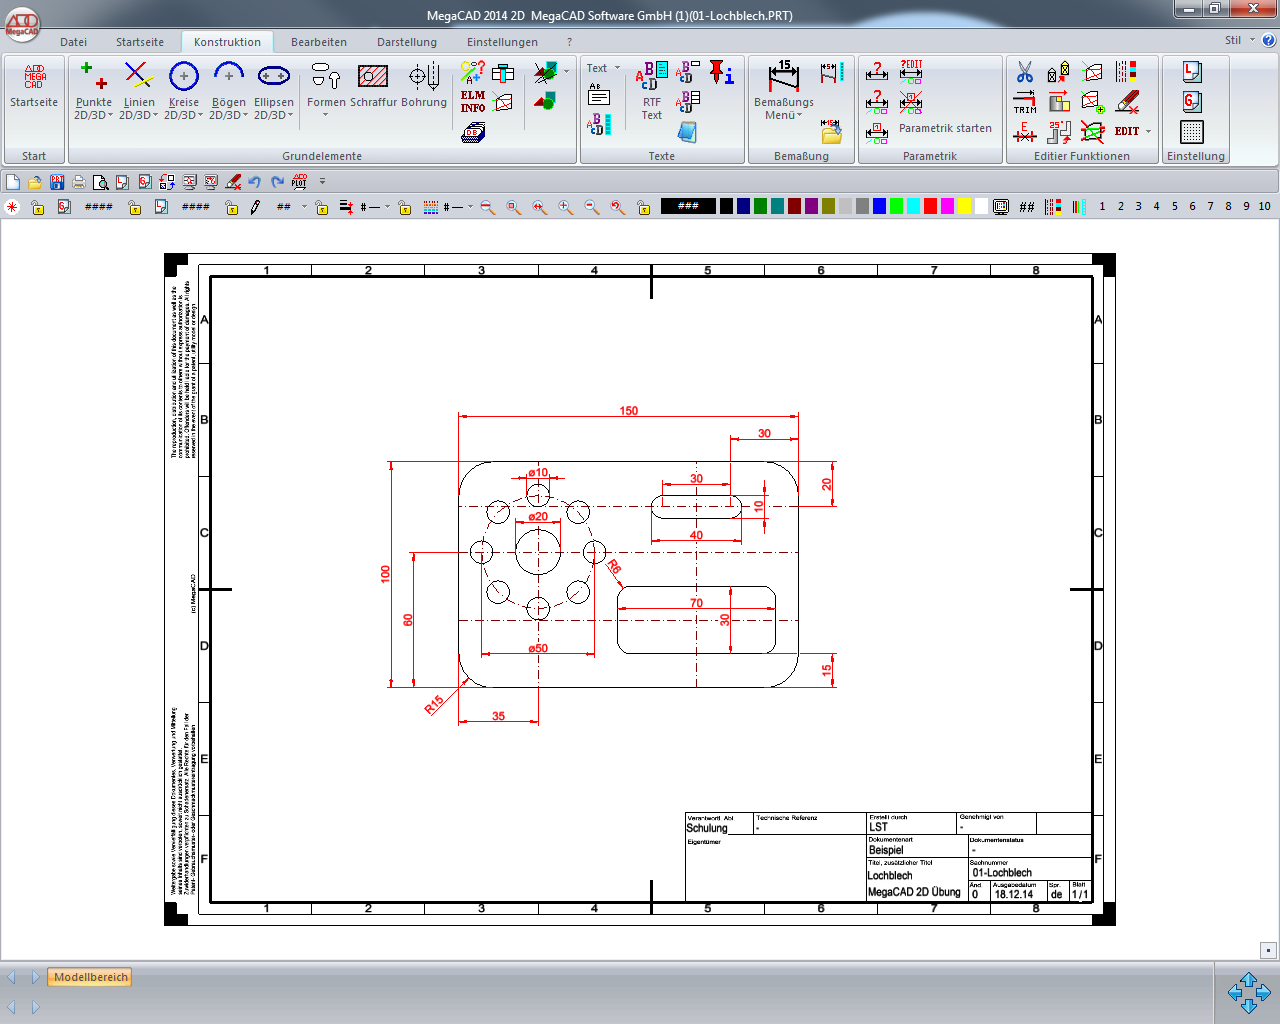Click the scissors cut icon
The height and width of the screenshot is (1024, 1280).
coord(1025,72)
